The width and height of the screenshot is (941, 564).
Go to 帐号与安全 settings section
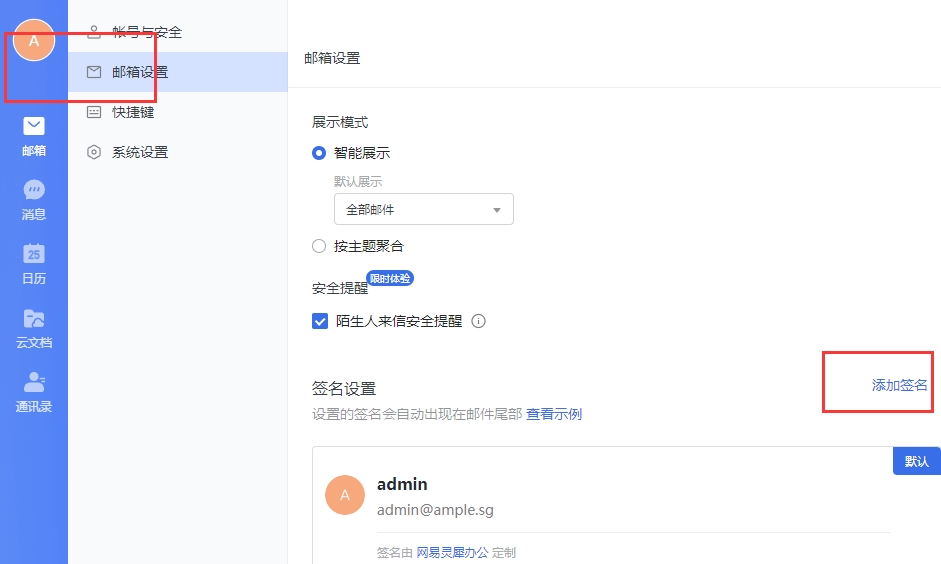(x=147, y=32)
